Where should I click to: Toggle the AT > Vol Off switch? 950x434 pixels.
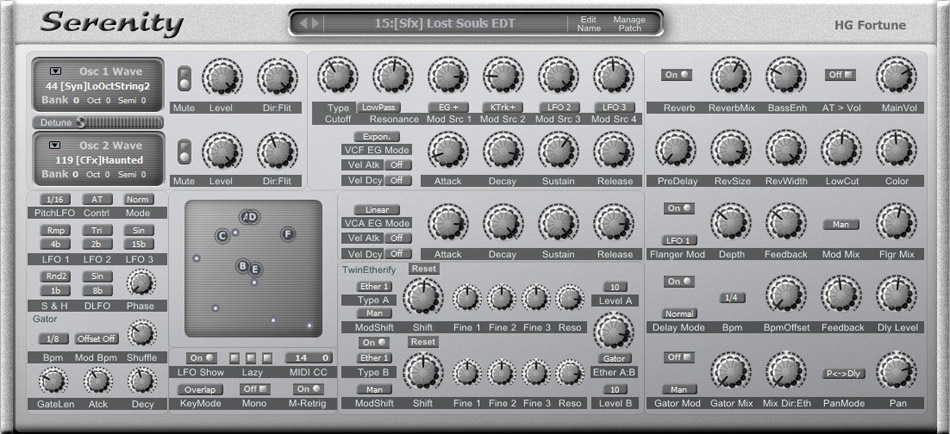[x=840, y=75]
